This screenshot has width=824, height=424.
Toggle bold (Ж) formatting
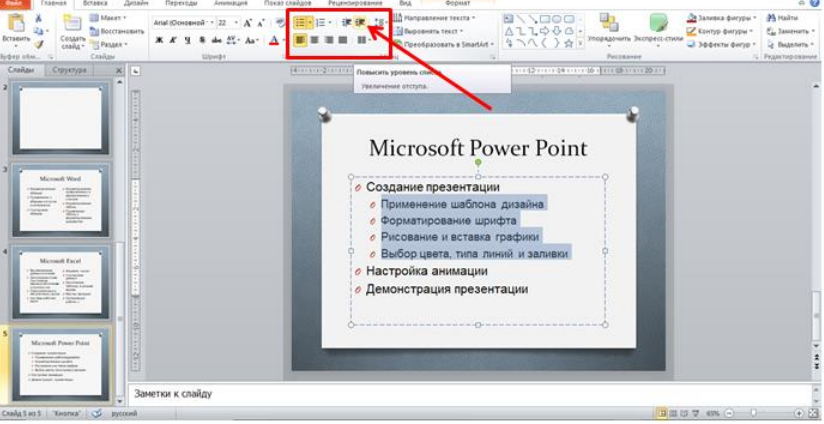click(x=160, y=40)
